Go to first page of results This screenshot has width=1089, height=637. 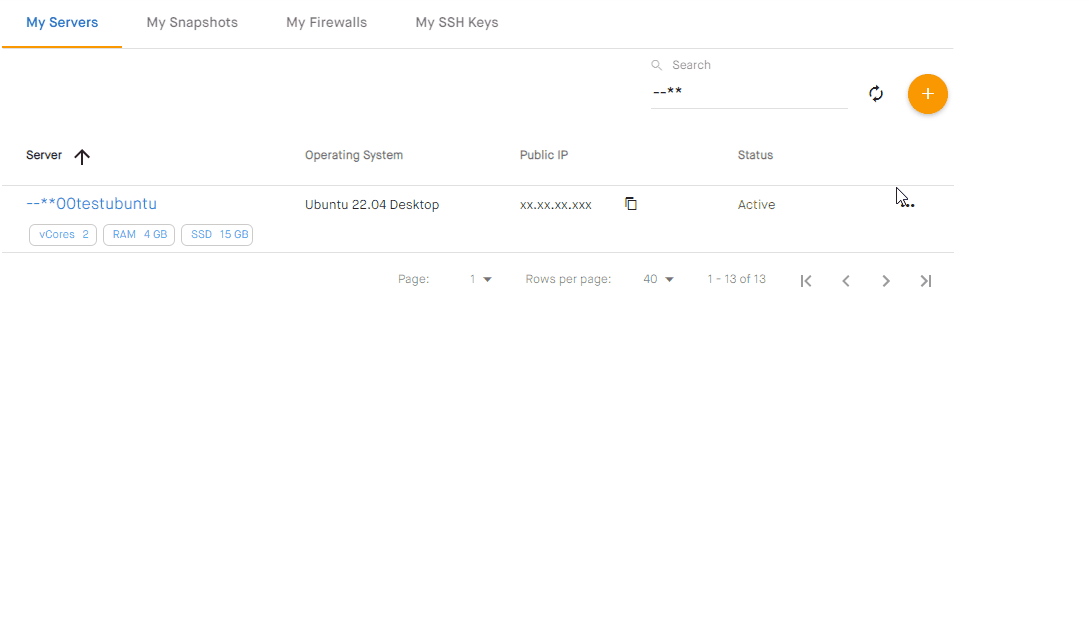[806, 281]
